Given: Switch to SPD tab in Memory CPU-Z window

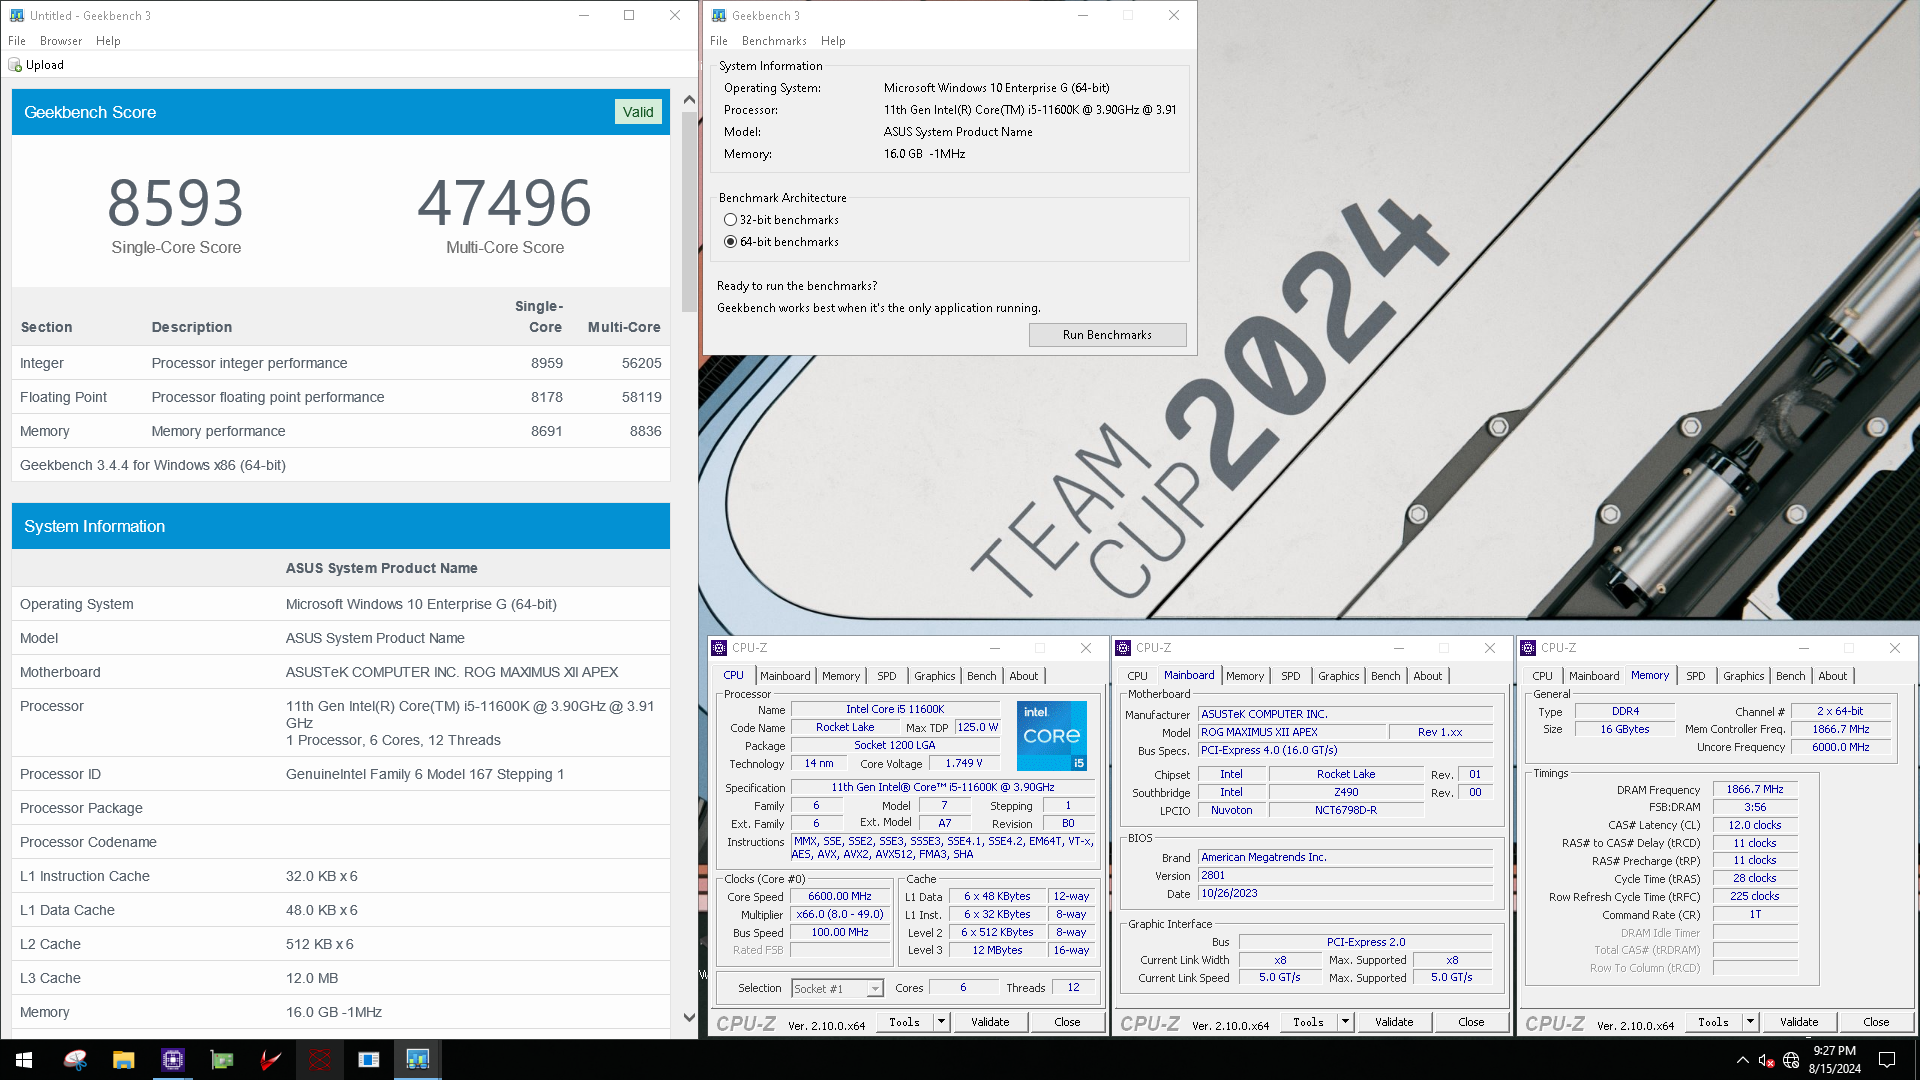Looking at the screenshot, I should 1696,676.
